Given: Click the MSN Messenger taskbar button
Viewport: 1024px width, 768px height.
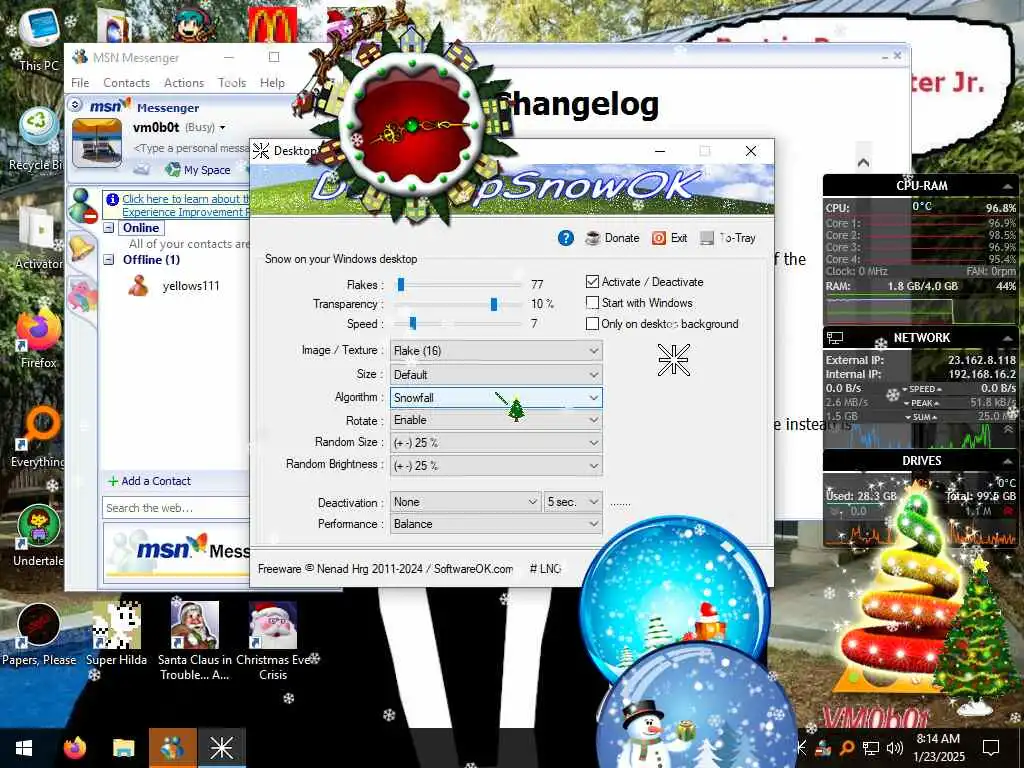Looking at the screenshot, I should [x=172, y=748].
